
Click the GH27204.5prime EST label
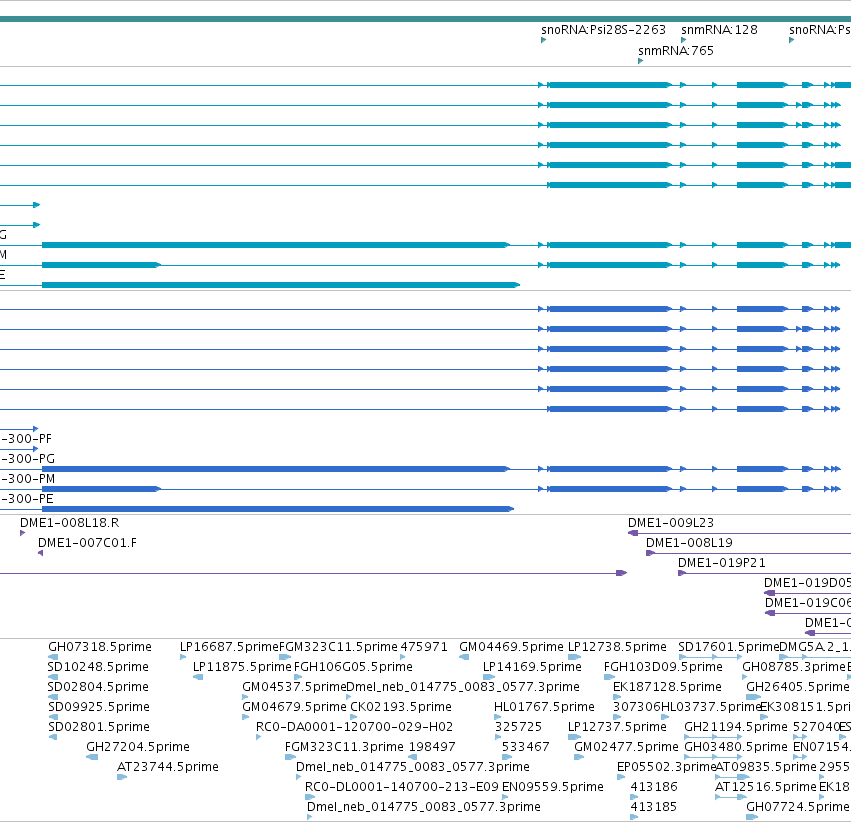pyautogui.click(x=138, y=748)
